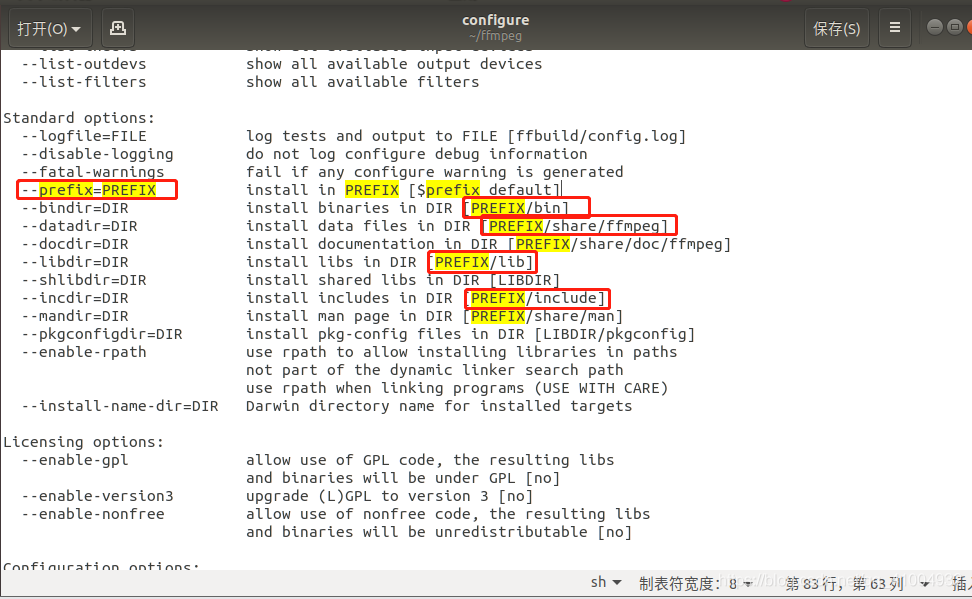Click the "--fatal-warnings" option text
The image size is (972, 599).
pos(93,172)
